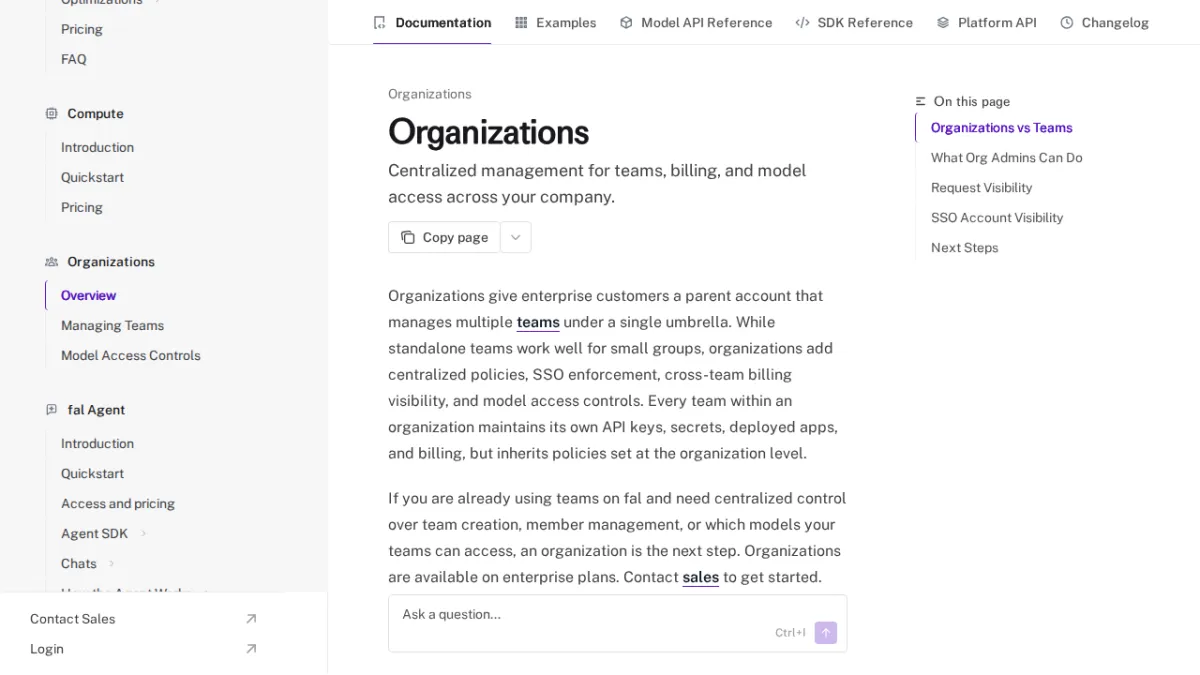Open the Model API Reference tab
The height and width of the screenshot is (675, 1200).
point(696,22)
